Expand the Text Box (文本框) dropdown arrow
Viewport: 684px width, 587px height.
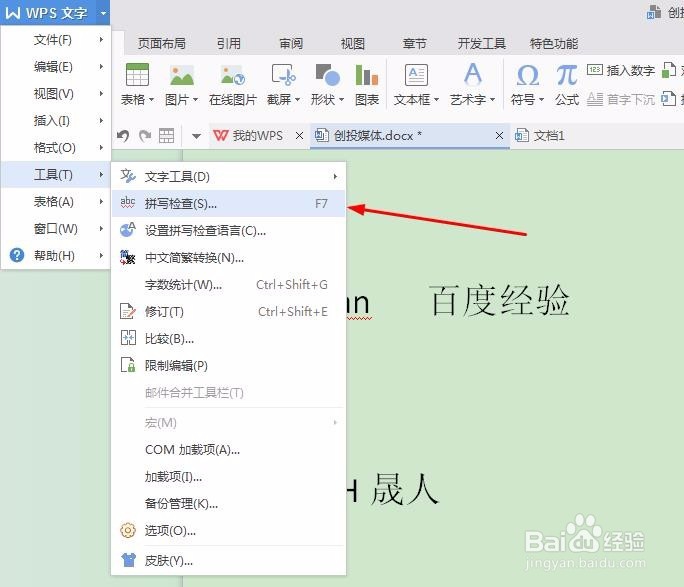click(x=437, y=99)
